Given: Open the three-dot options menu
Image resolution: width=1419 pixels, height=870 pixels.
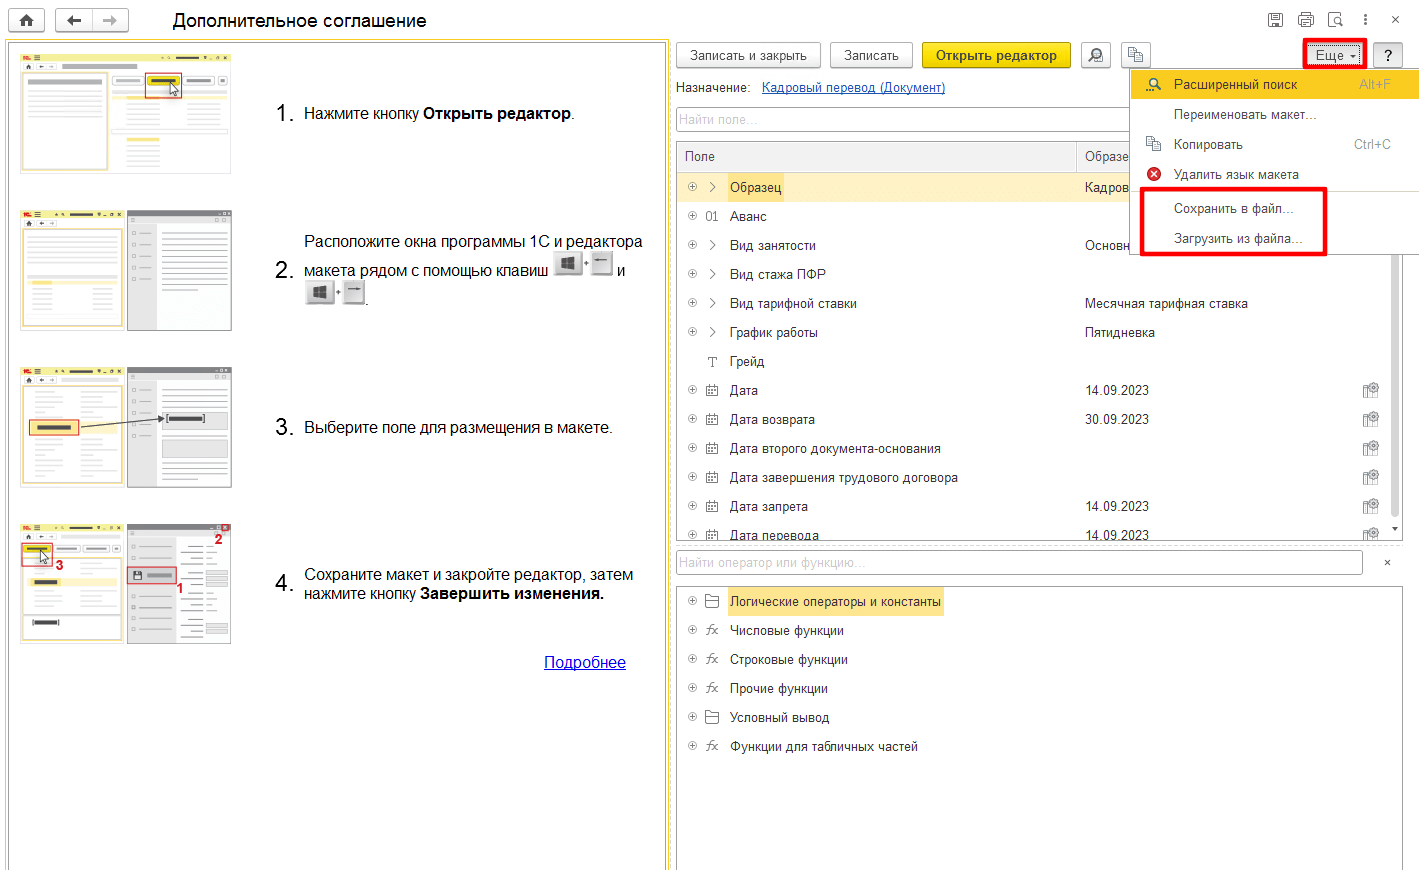Looking at the screenshot, I should point(1365,20).
